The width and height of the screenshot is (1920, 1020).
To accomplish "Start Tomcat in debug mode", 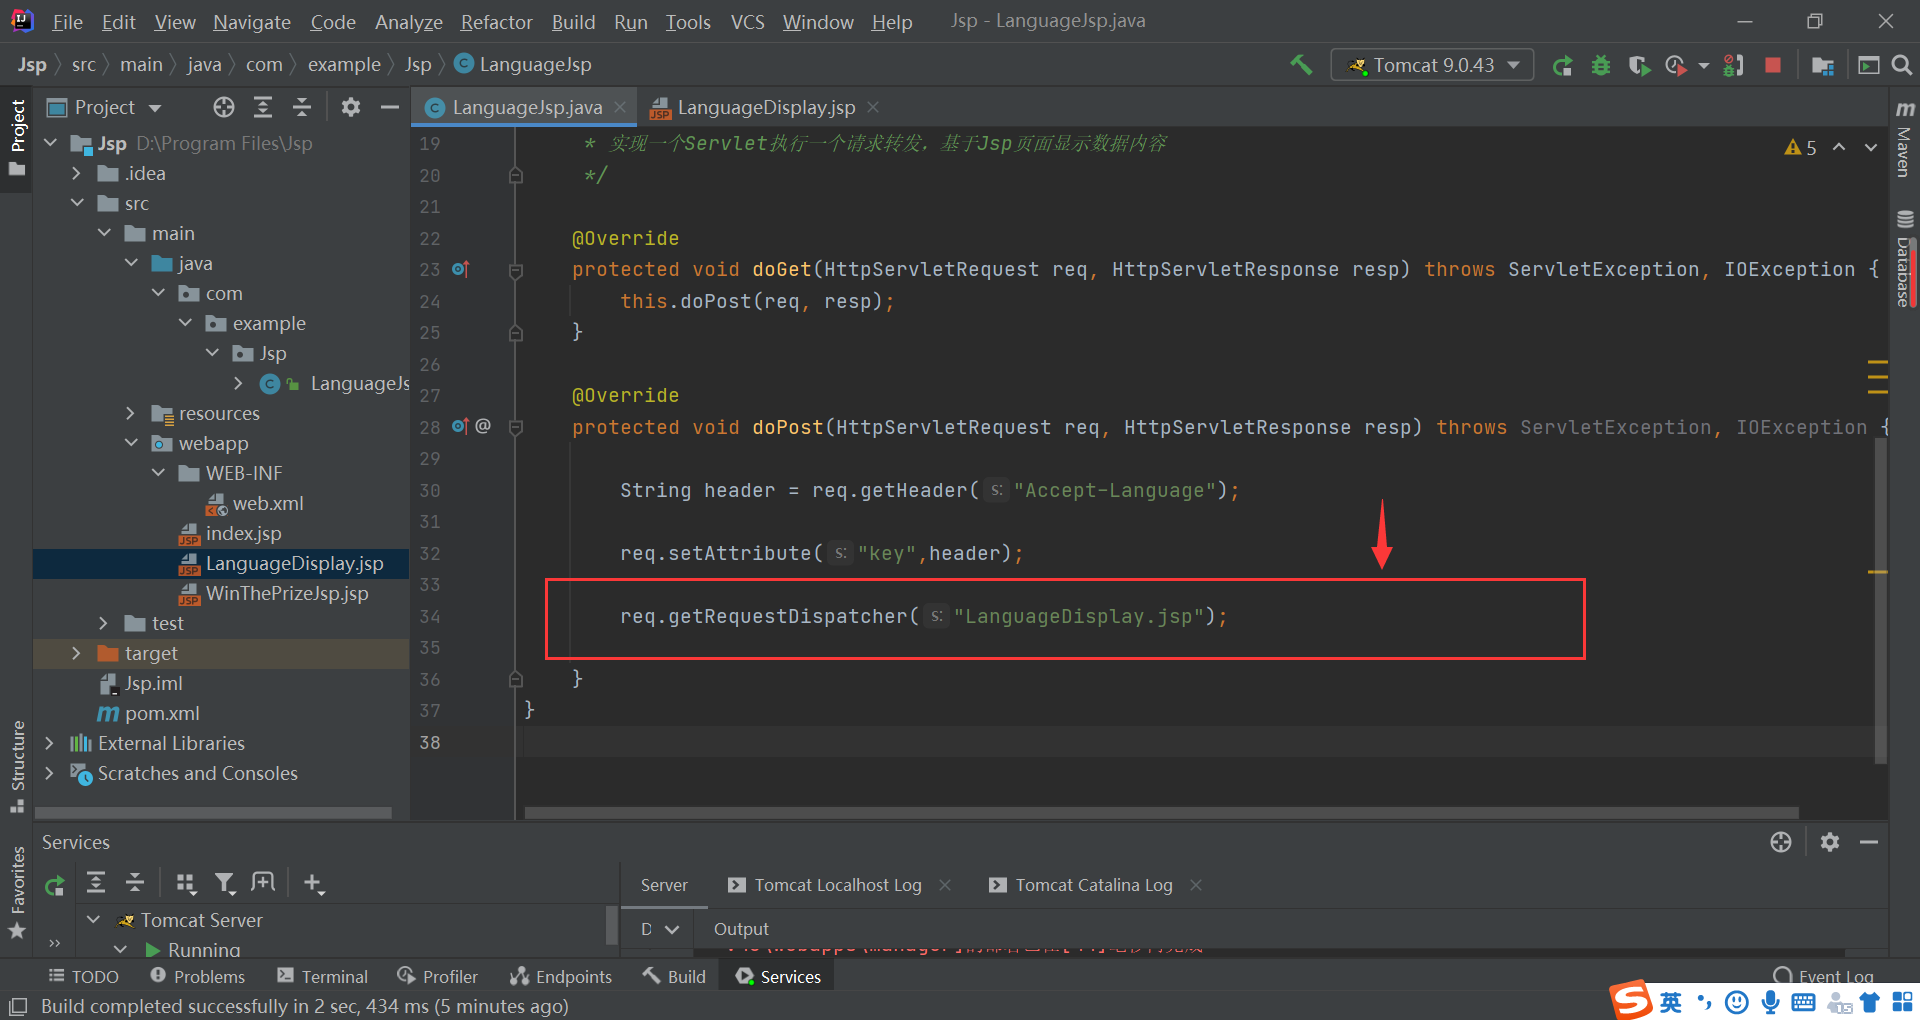I will [x=1601, y=65].
